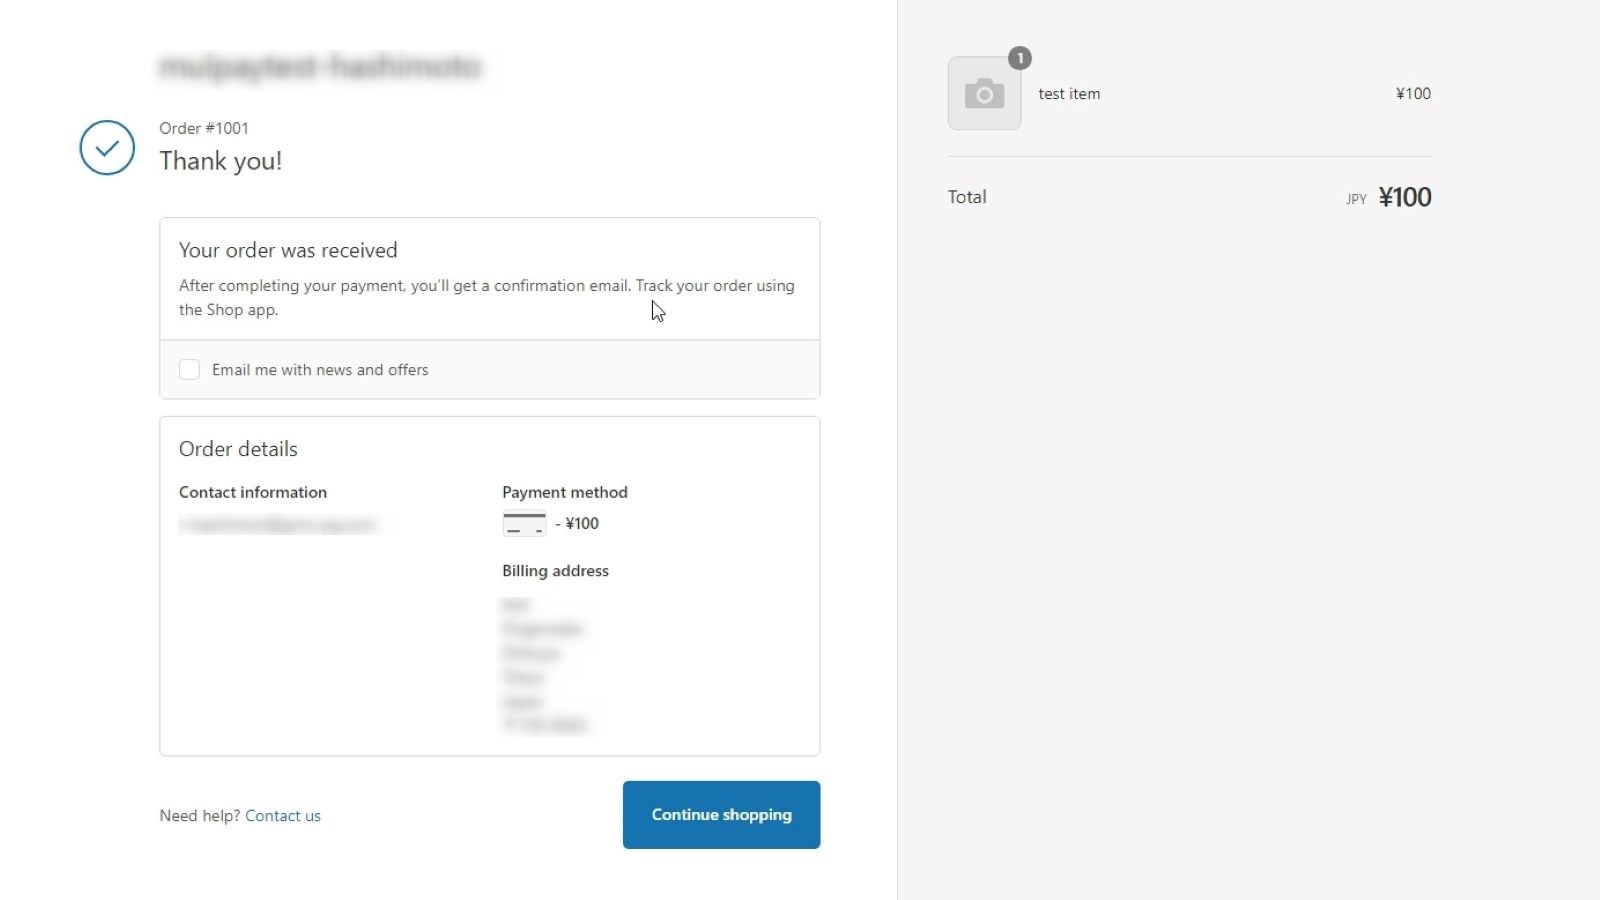
Task: Click the order confirmed checkmark icon
Action: [x=107, y=148]
